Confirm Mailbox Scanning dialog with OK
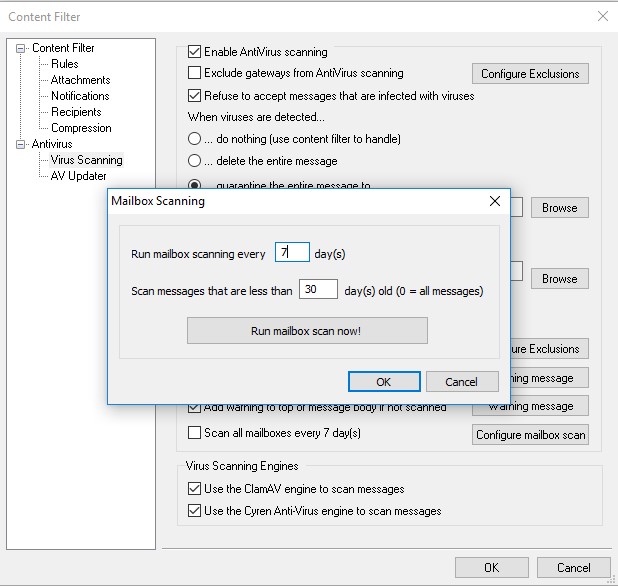Image resolution: width=618 pixels, height=586 pixels. [x=384, y=381]
